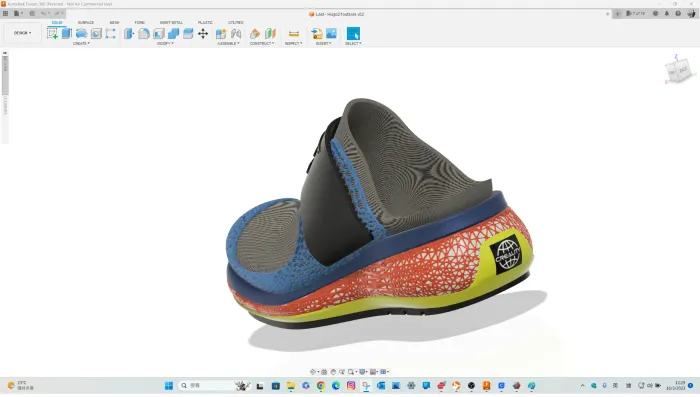
Task: Click the ViewCube orientation cube
Action: [x=678, y=70]
